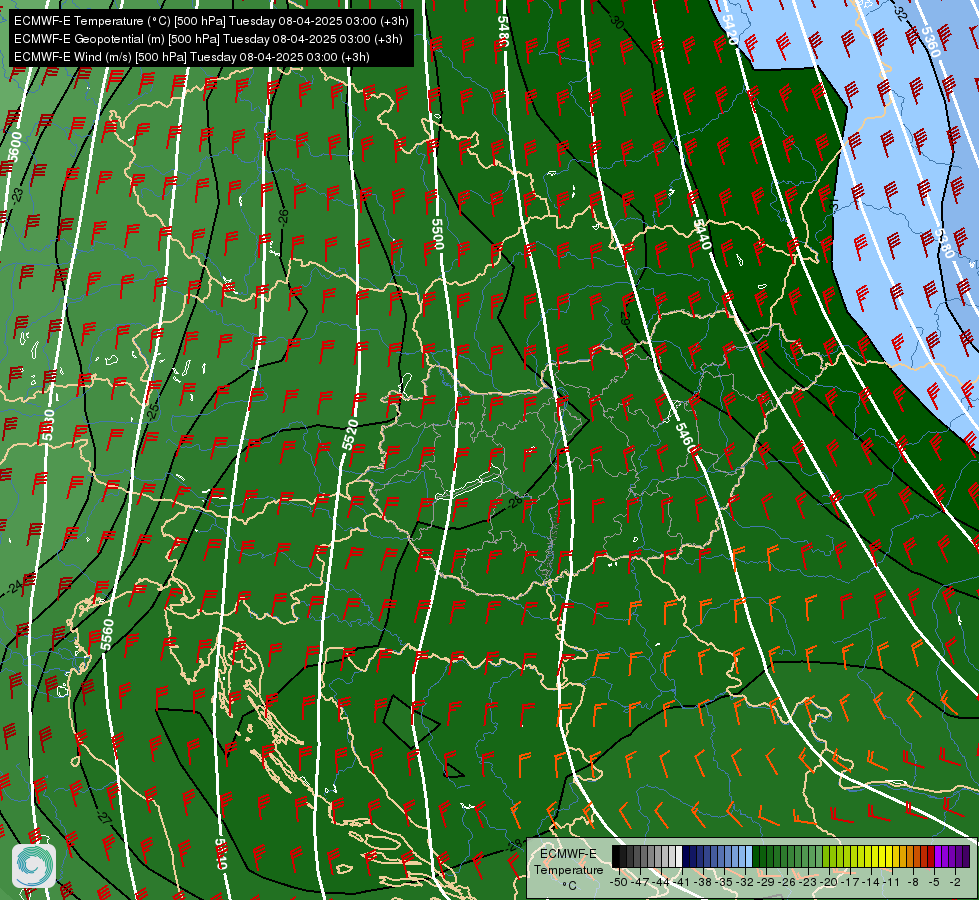Image resolution: width=979 pixels, height=900 pixels.
Task: Click the colorbar tick label -2
Action: click(955, 882)
